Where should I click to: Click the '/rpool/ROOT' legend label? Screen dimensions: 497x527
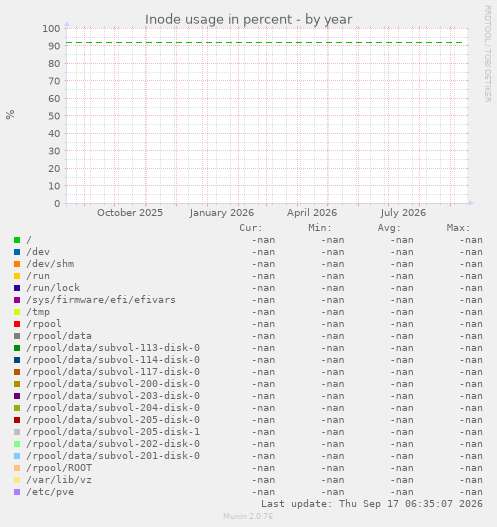59,468
